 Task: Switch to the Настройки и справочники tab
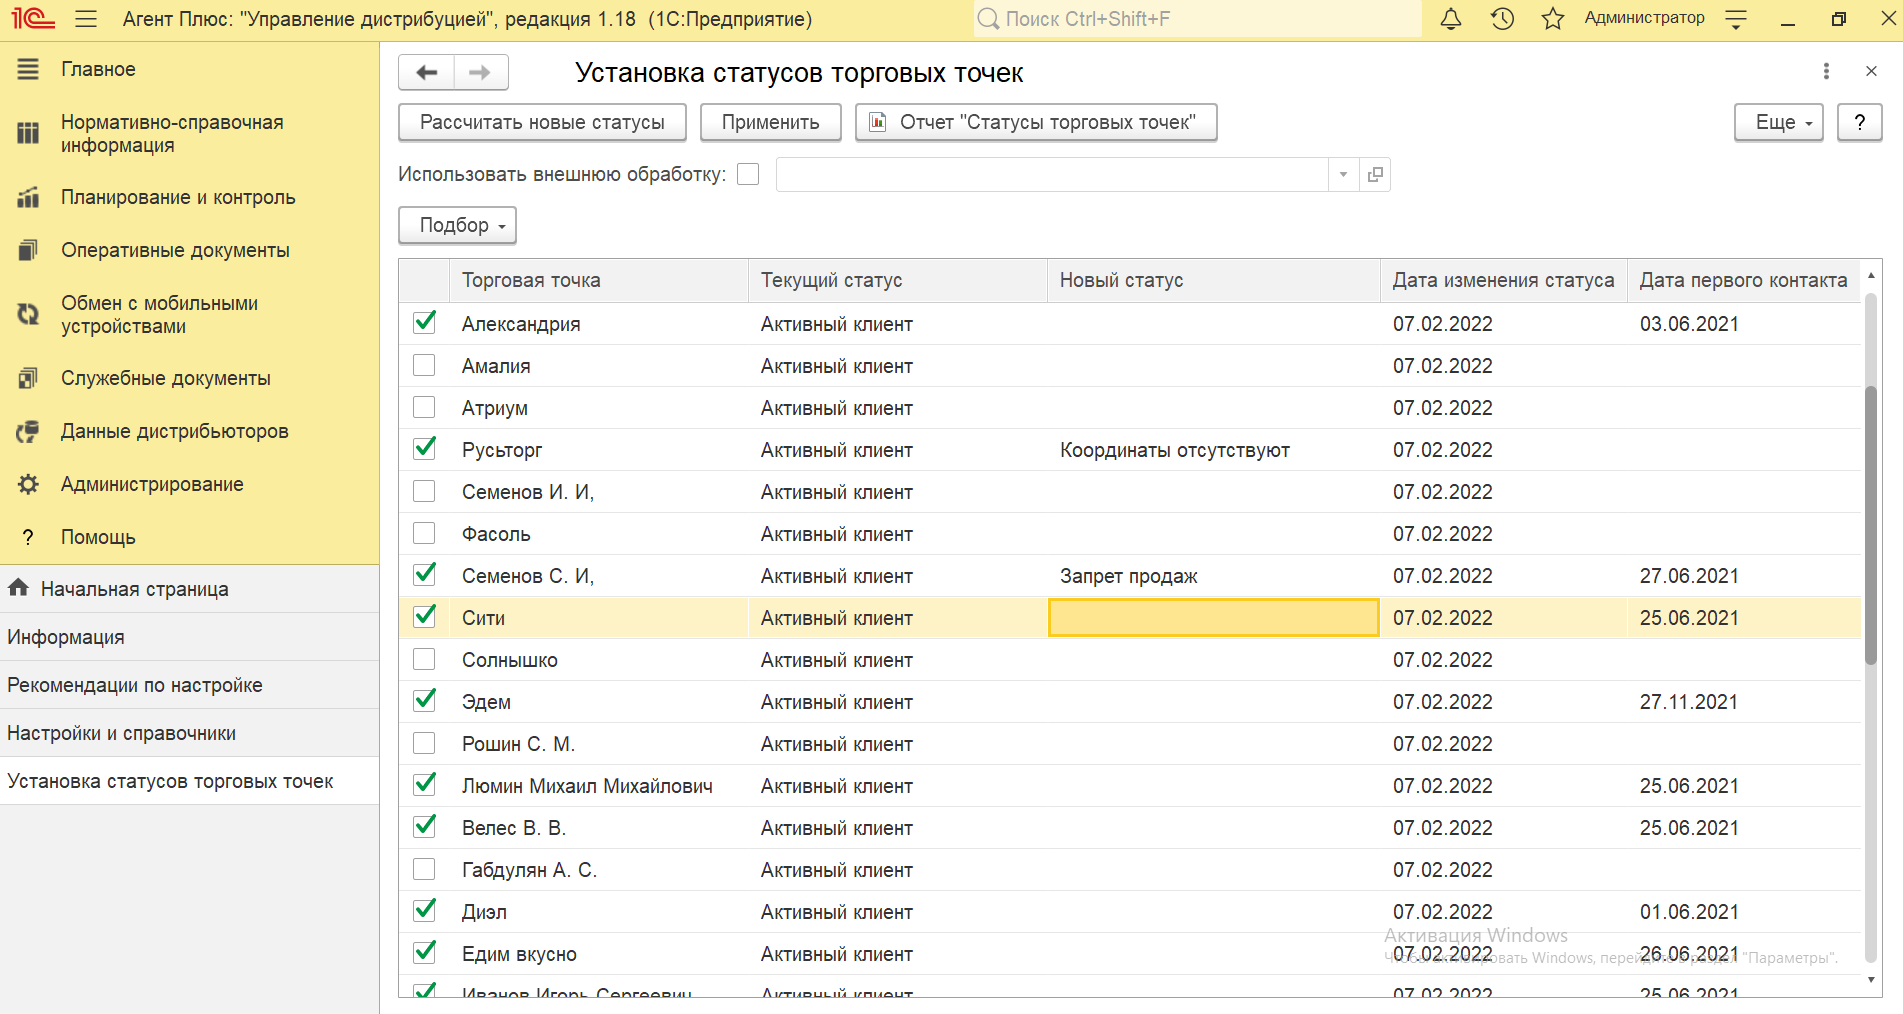pos(122,733)
